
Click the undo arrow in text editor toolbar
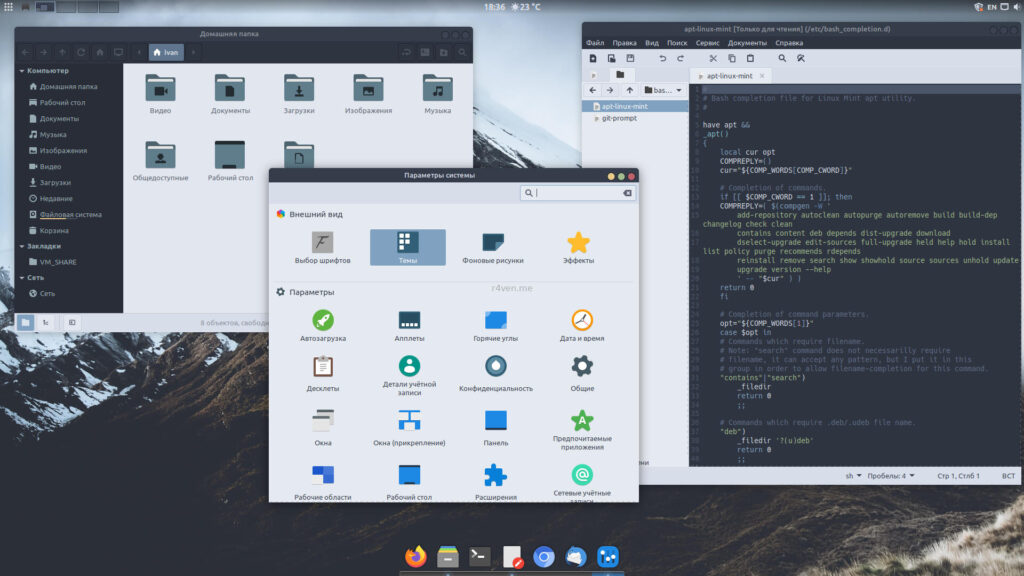click(663, 59)
